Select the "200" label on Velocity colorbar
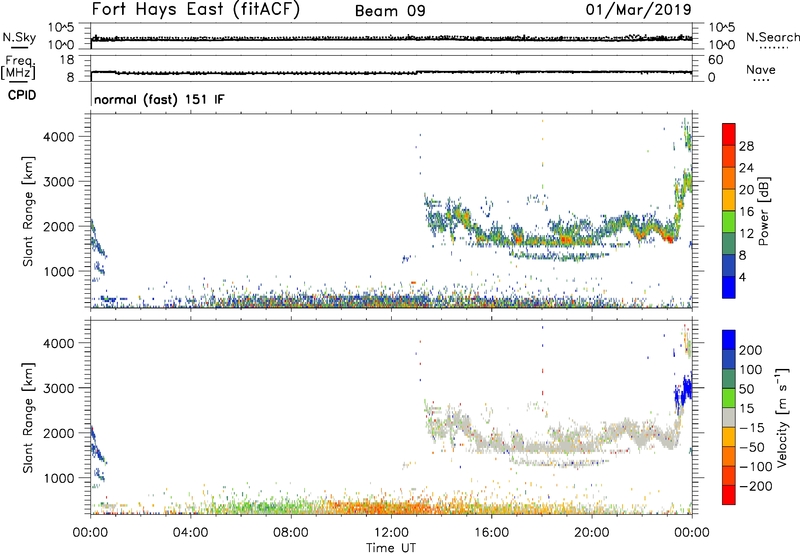The image size is (800, 554). tap(751, 350)
